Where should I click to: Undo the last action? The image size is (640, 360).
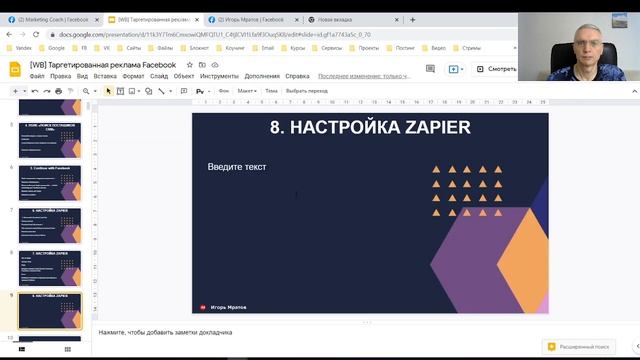pyautogui.click(x=35, y=91)
